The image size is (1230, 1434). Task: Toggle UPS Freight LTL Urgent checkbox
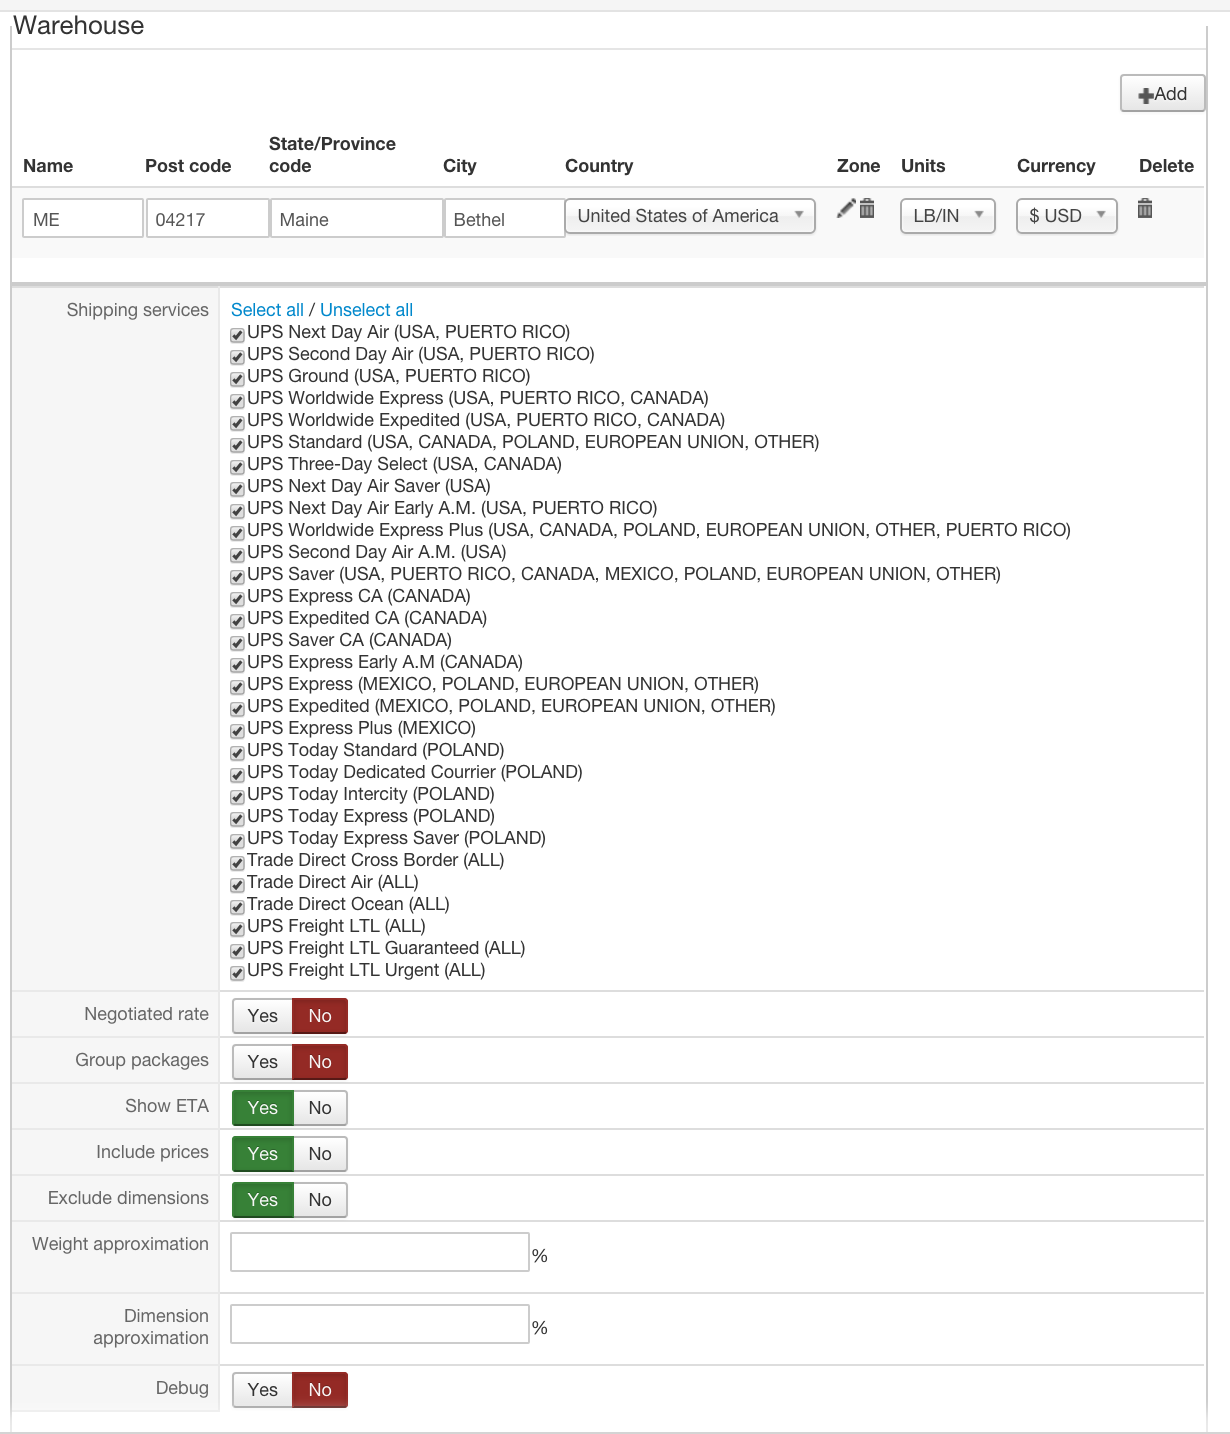238,972
